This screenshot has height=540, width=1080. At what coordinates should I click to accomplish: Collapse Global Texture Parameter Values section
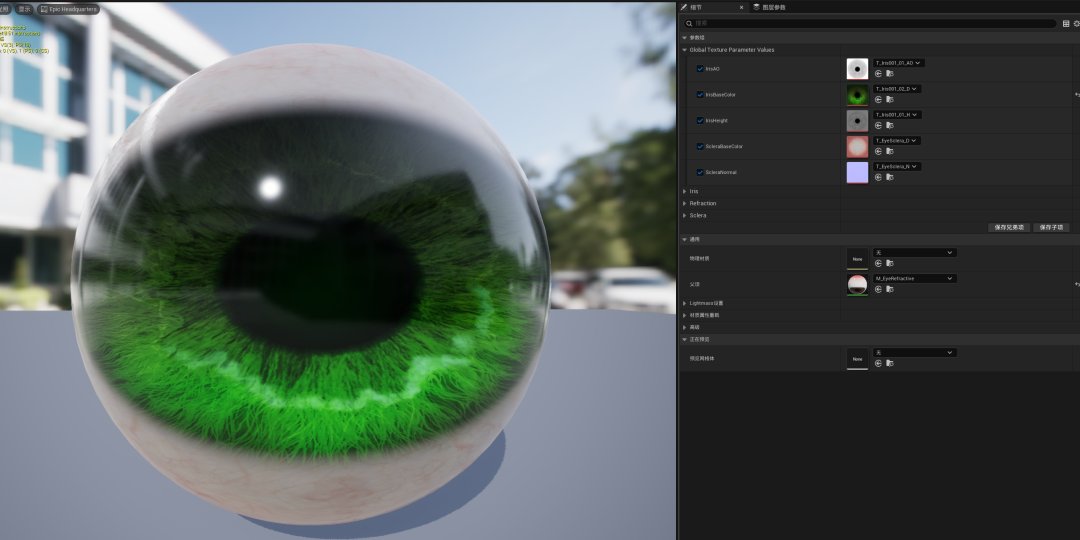pyautogui.click(x=685, y=50)
